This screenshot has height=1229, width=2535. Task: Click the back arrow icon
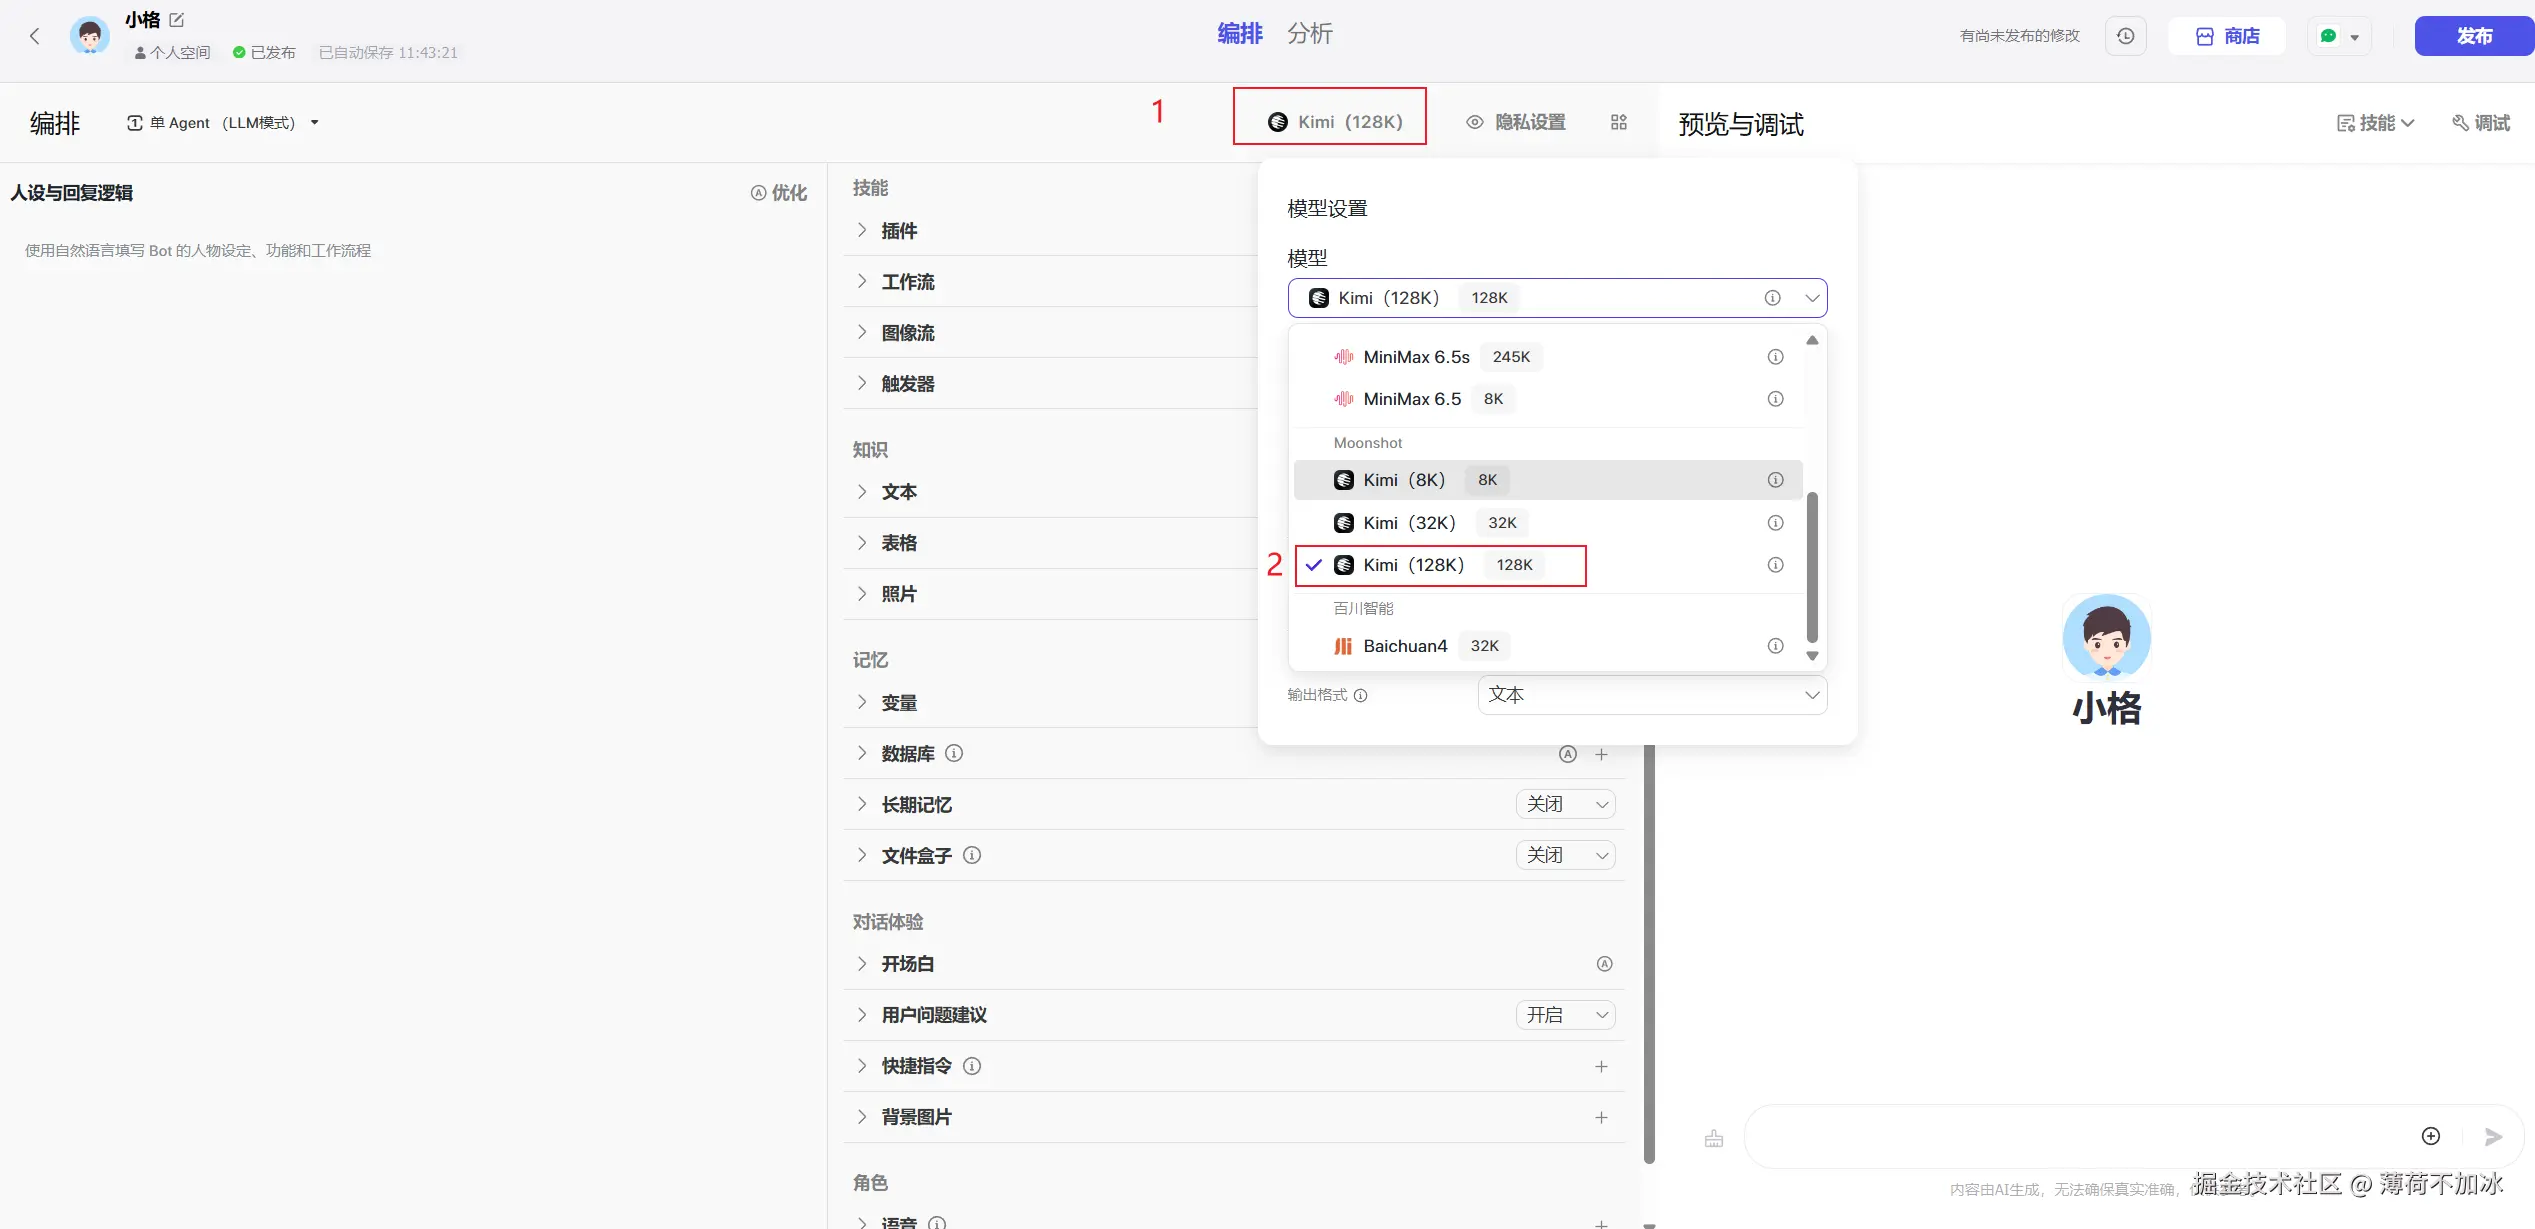tap(35, 36)
